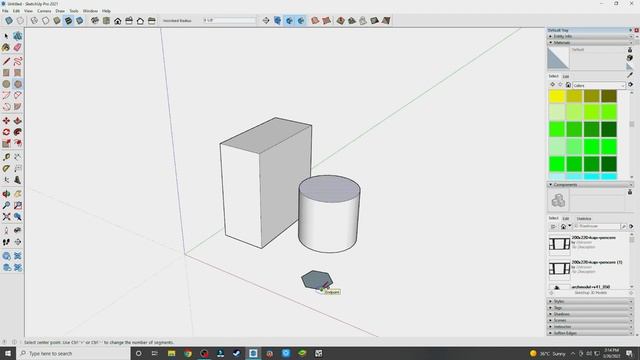The image size is (640, 360).
Task: Toggle Monochrome face style
Action: 80,20
